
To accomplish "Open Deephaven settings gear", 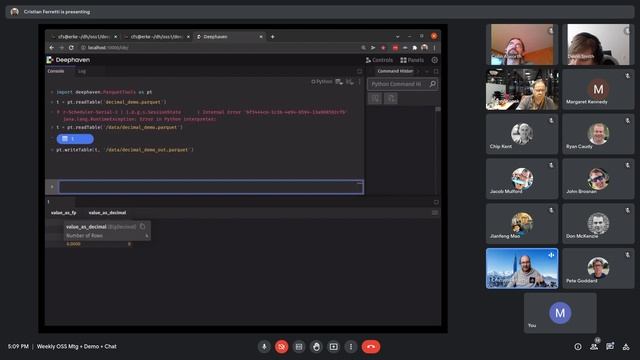I will pos(435,60).
